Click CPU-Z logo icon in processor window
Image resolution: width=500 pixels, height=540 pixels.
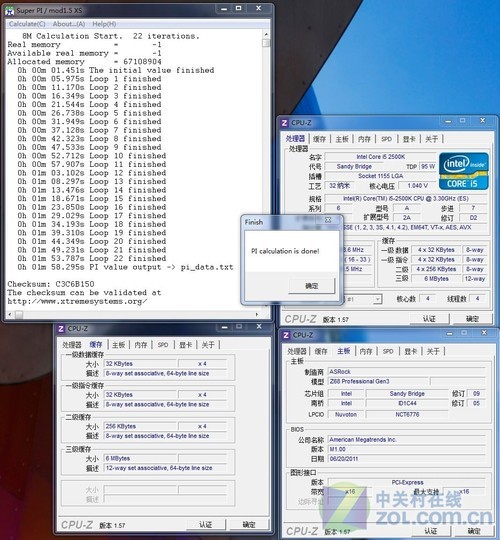(x=285, y=123)
